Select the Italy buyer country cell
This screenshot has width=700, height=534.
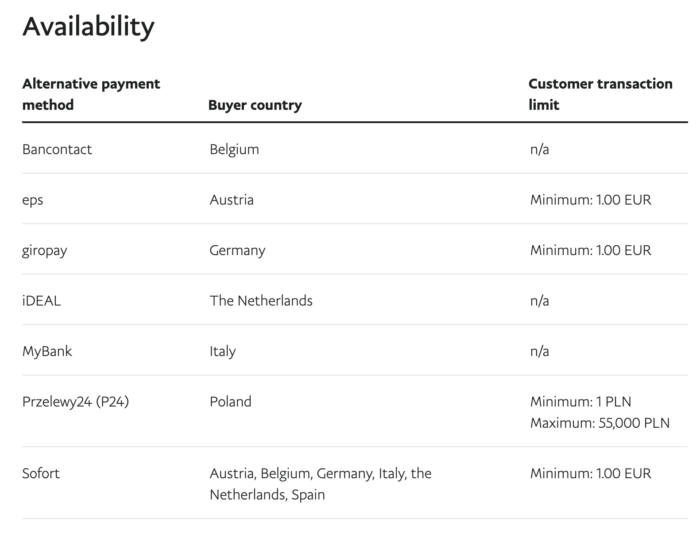(222, 351)
